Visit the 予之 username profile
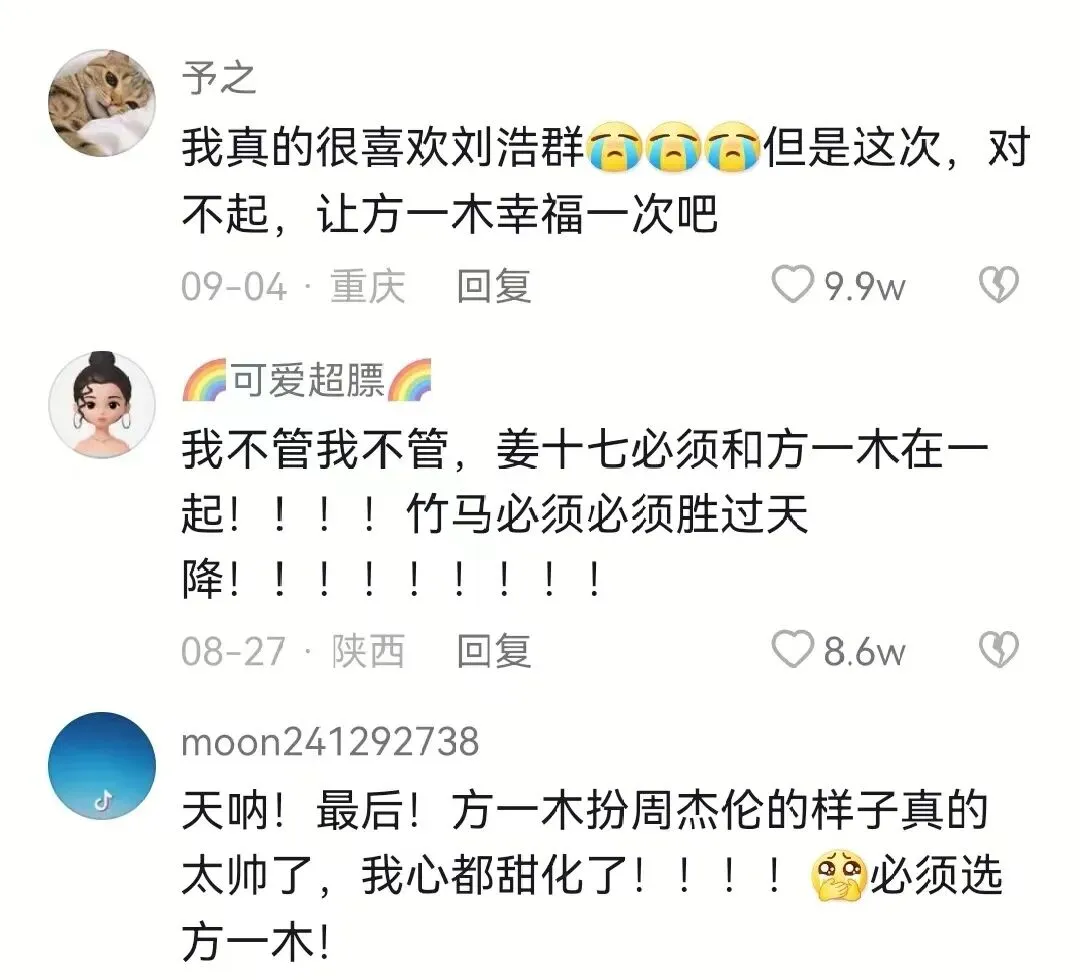 coord(219,78)
